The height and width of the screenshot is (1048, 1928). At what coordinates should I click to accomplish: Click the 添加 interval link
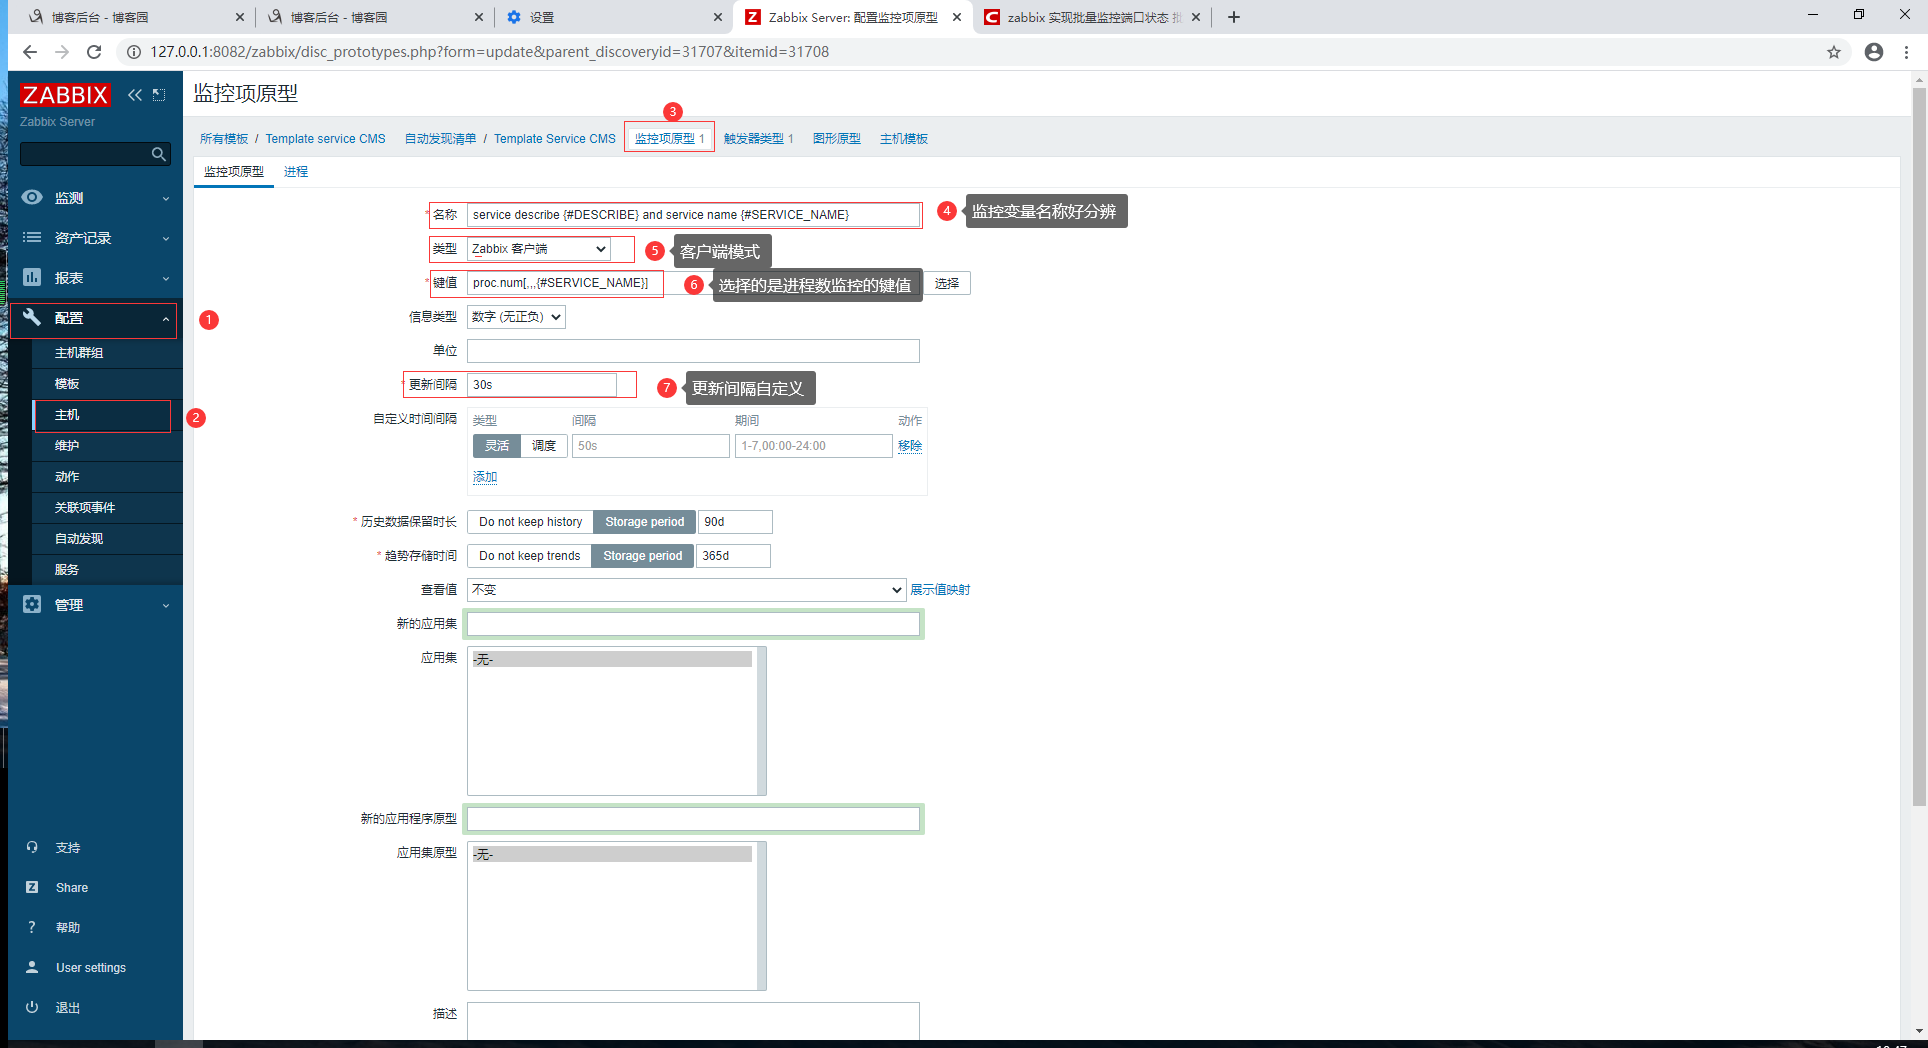[485, 477]
